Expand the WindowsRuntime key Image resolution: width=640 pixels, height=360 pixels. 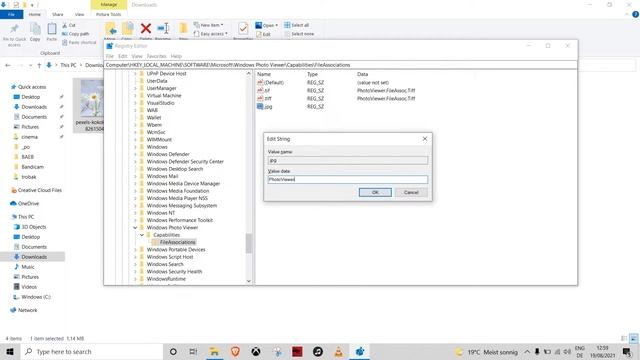pyautogui.click(x=135, y=279)
